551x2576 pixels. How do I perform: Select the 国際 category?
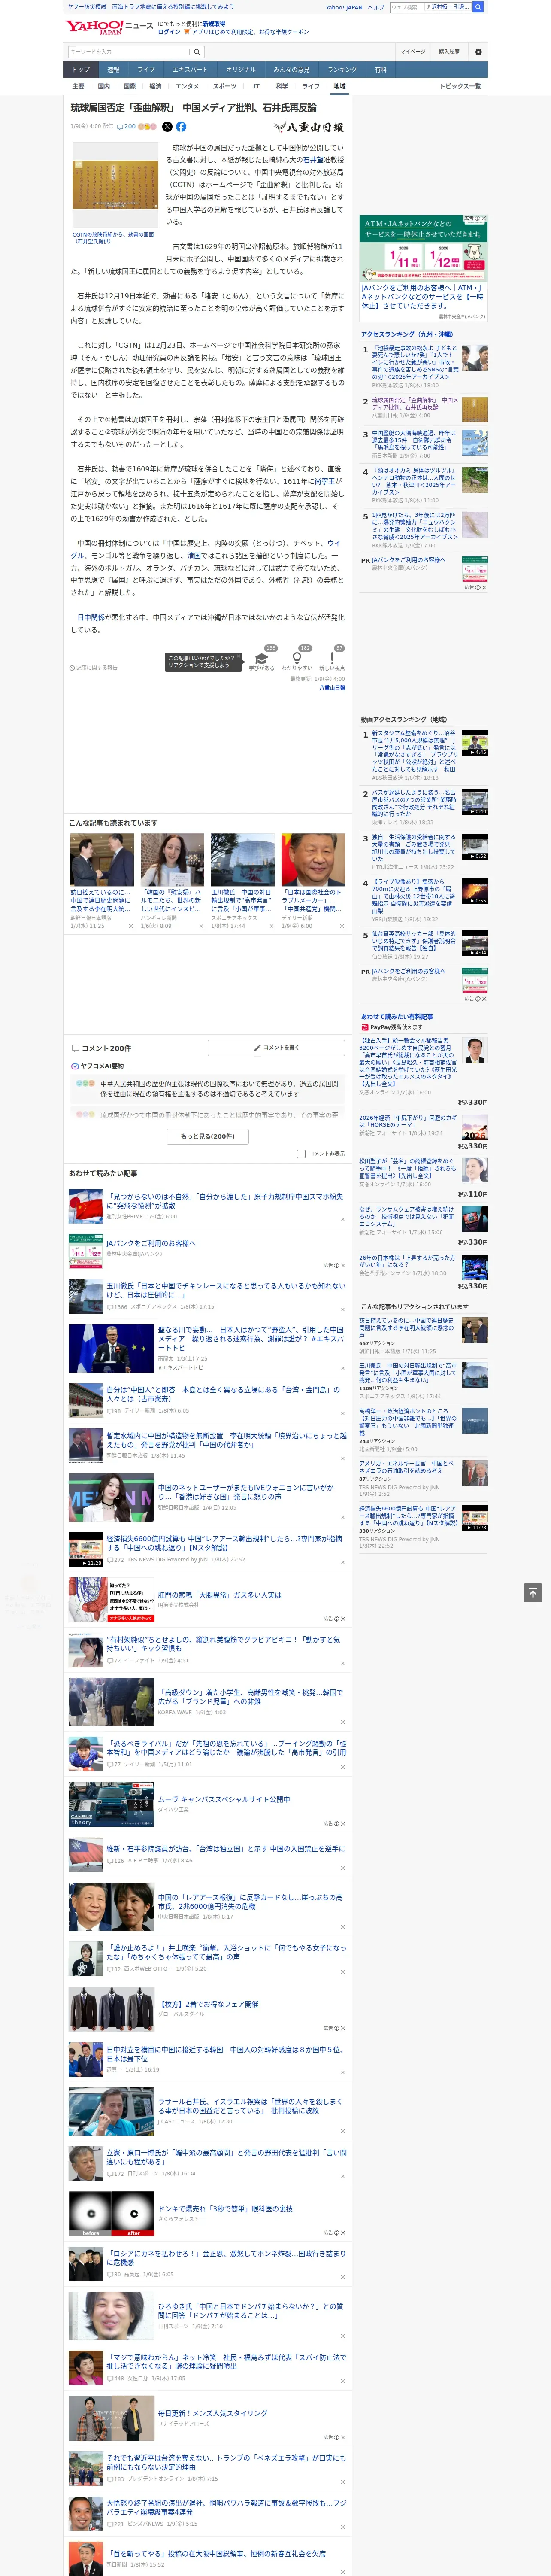point(129,86)
